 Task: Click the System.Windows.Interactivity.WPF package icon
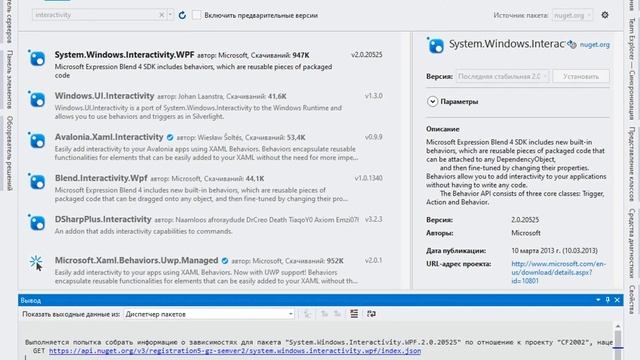click(x=37, y=58)
